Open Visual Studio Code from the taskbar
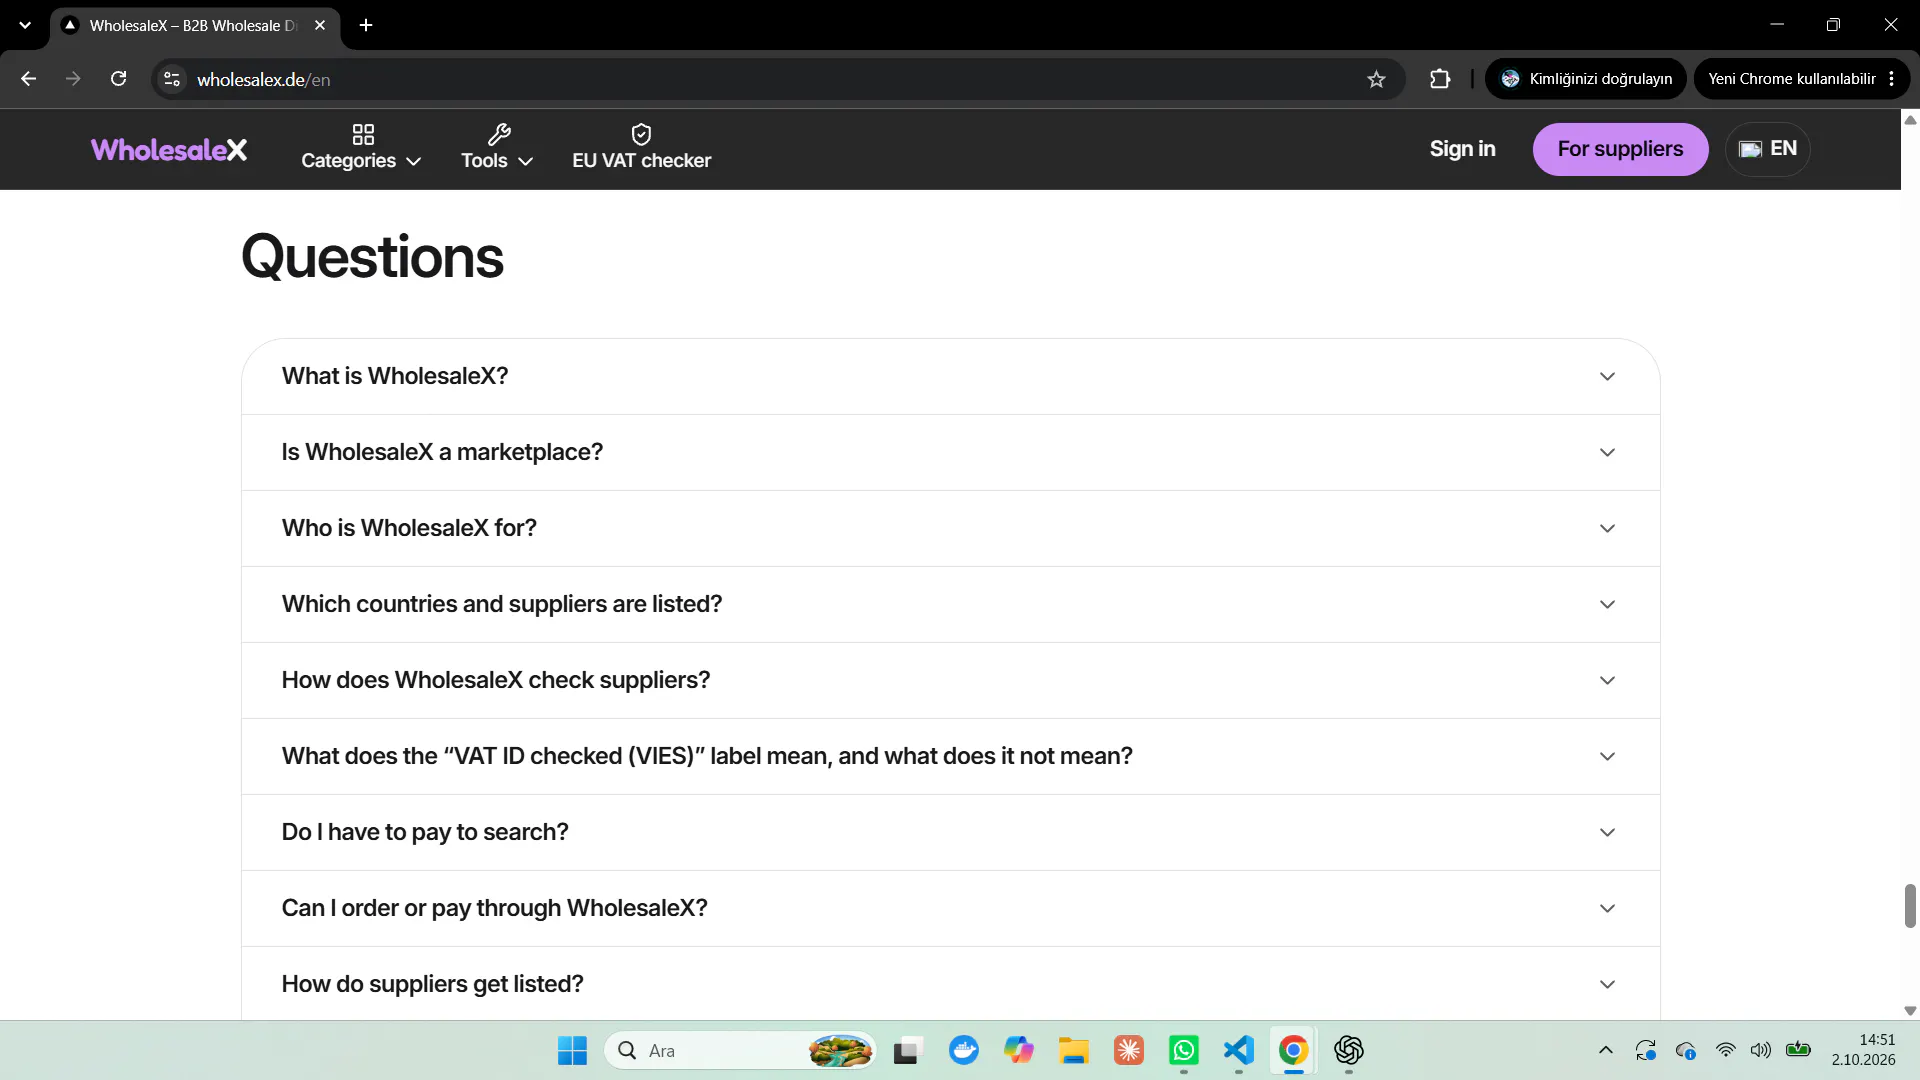The width and height of the screenshot is (1920, 1080). pos(1239,1051)
